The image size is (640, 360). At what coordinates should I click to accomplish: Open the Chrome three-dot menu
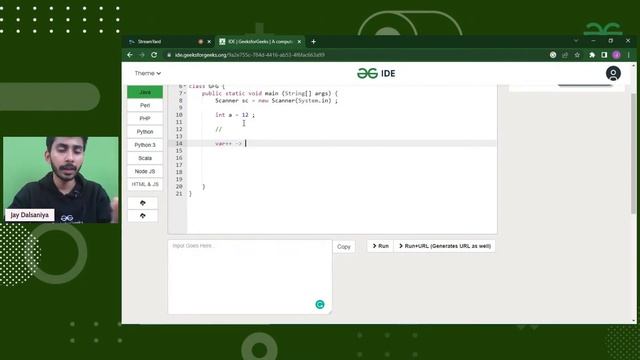[629, 55]
